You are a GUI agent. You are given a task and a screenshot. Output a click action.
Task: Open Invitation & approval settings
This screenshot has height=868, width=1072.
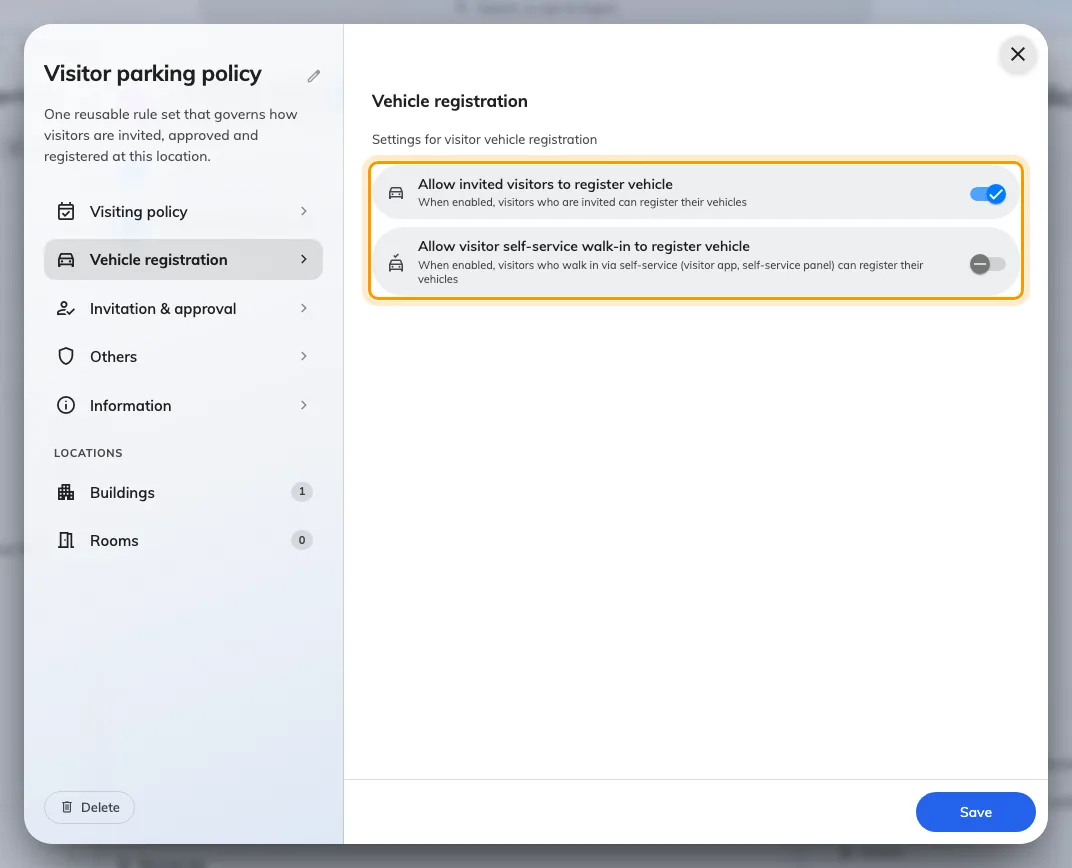click(x=183, y=308)
